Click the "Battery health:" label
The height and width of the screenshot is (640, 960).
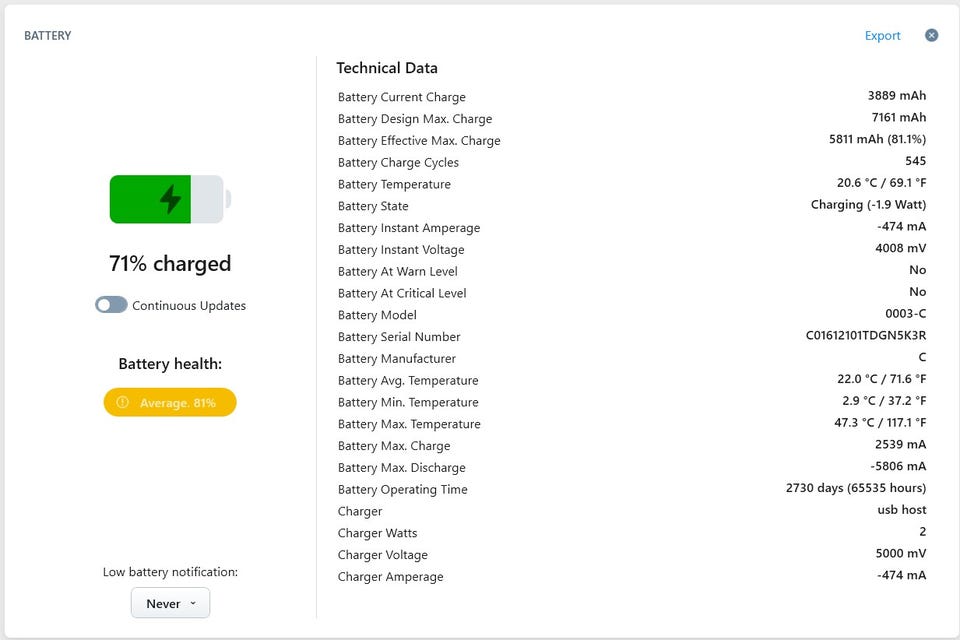coord(170,364)
